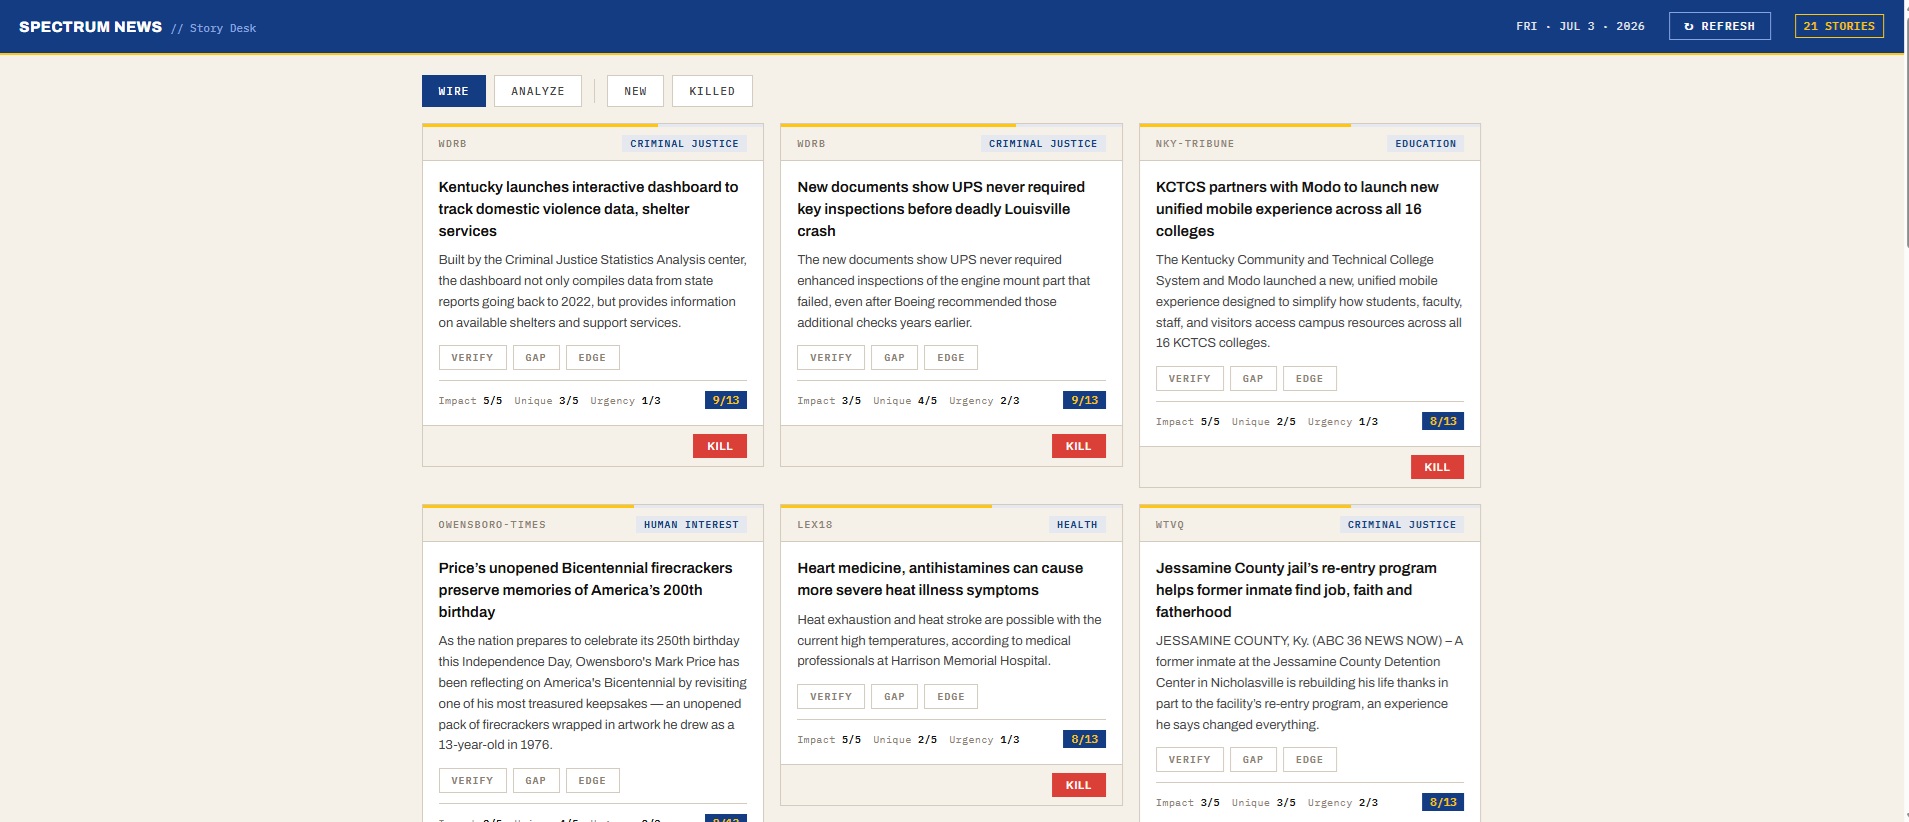
Task: Click the NKY-TRIBUNE source label
Action: coord(1195,144)
